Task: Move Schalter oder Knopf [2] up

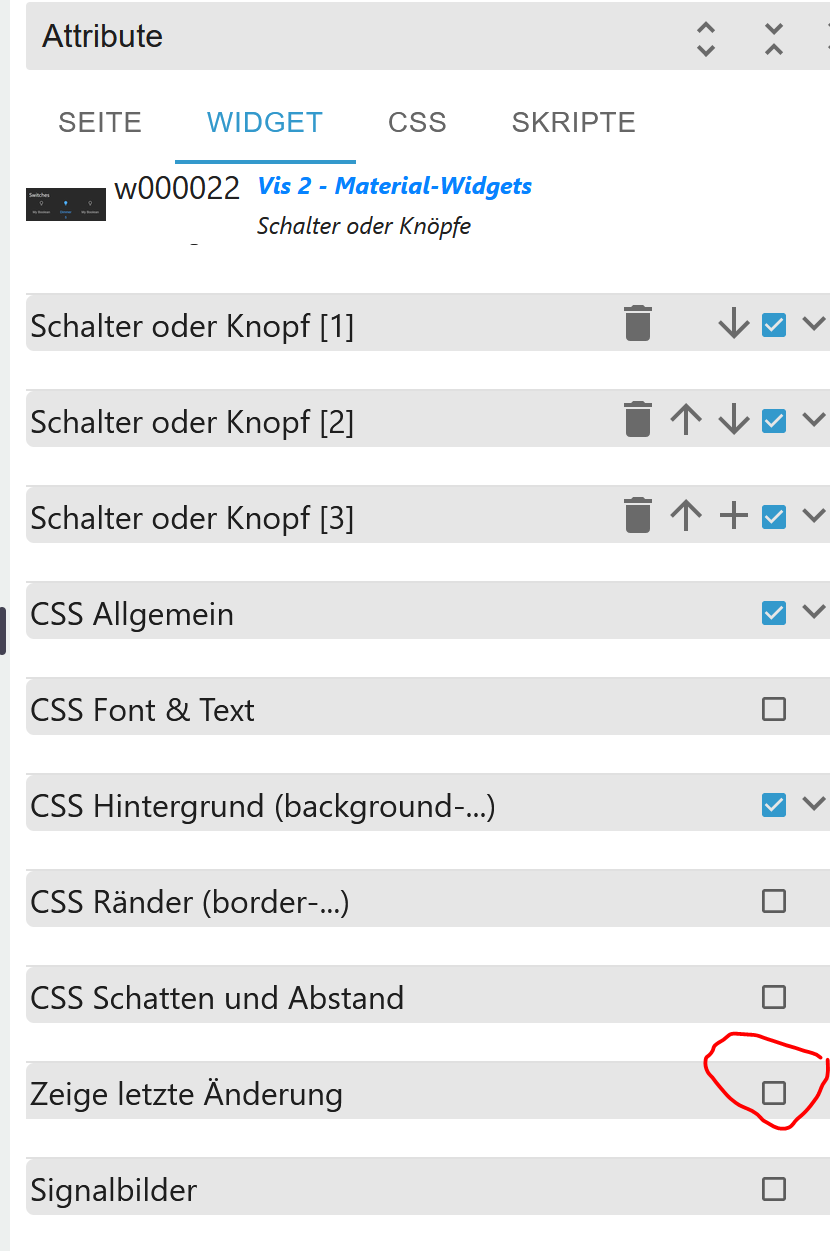Action: pyautogui.click(x=686, y=420)
